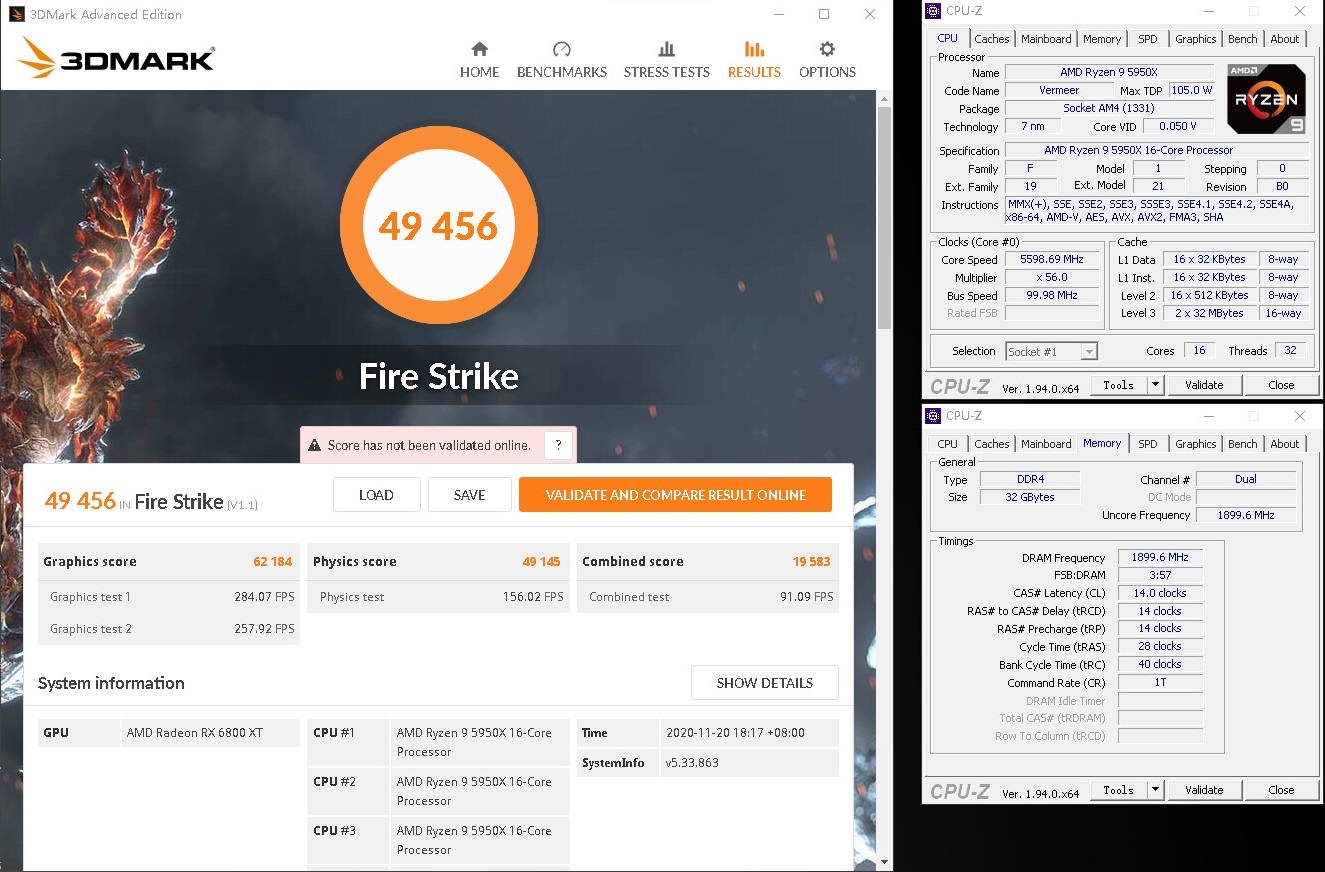Select About tab in lower CPU-Z
Screen dimensions: 1325x872
coord(1285,444)
